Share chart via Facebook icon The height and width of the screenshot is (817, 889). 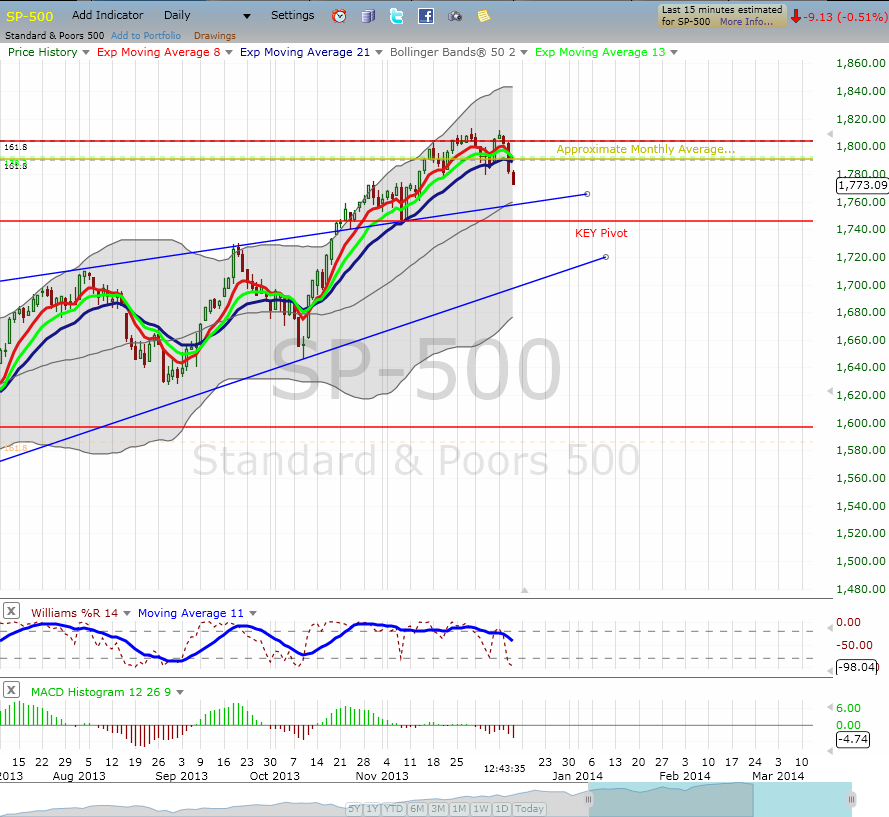pos(426,16)
